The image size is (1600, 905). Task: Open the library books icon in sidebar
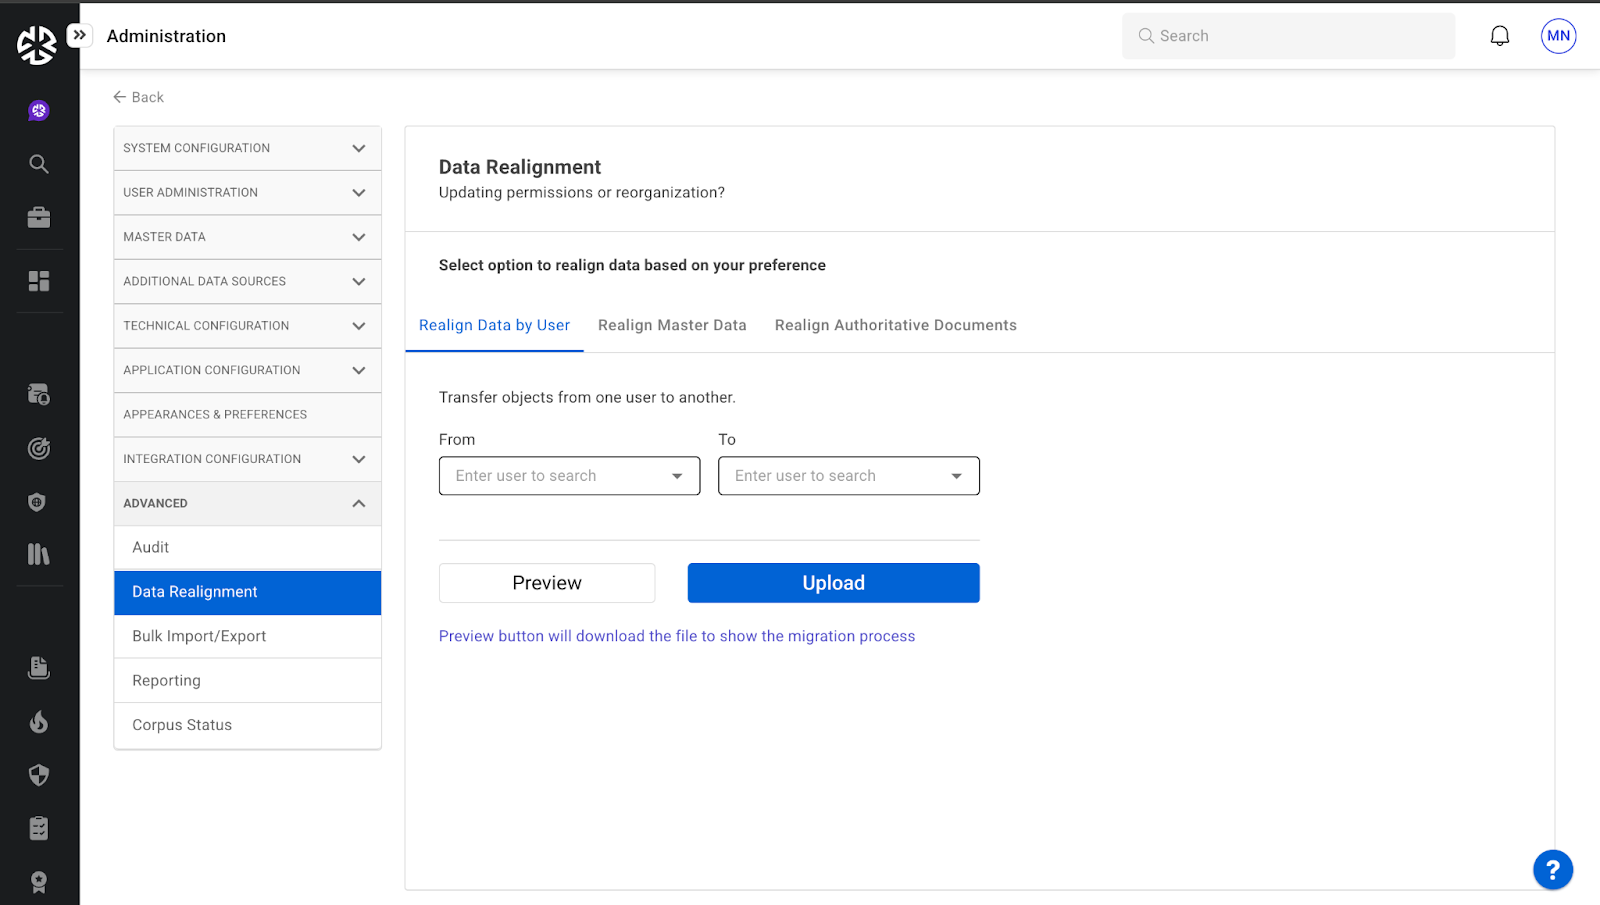(39, 554)
